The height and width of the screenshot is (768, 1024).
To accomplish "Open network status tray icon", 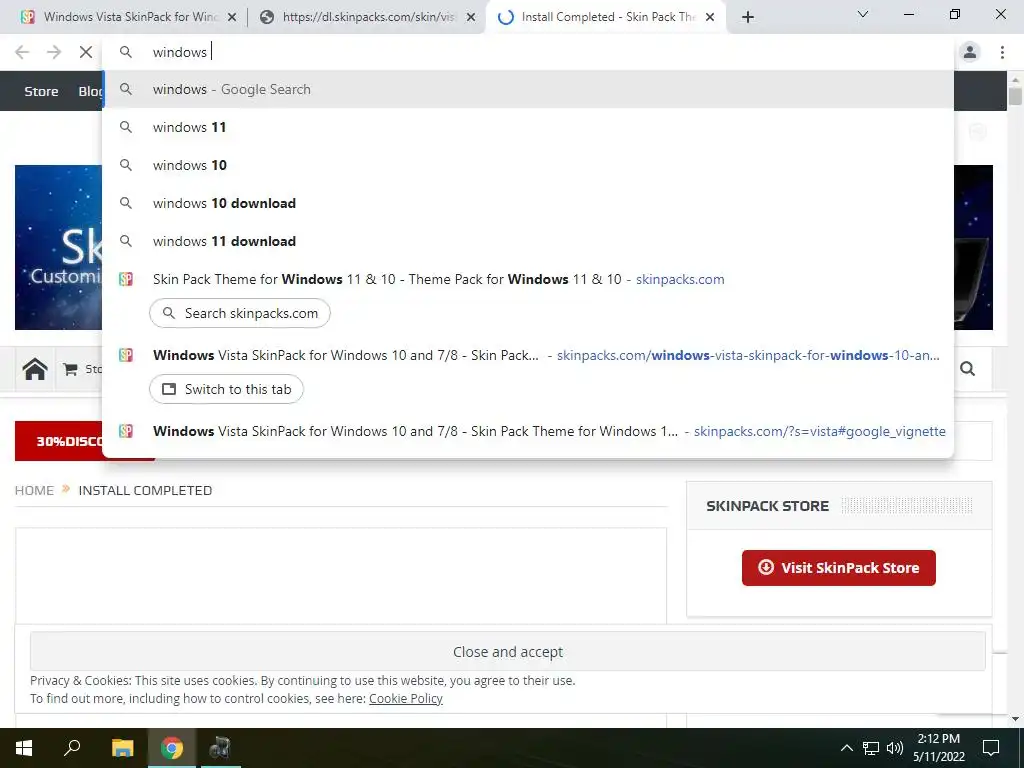I will (x=871, y=748).
